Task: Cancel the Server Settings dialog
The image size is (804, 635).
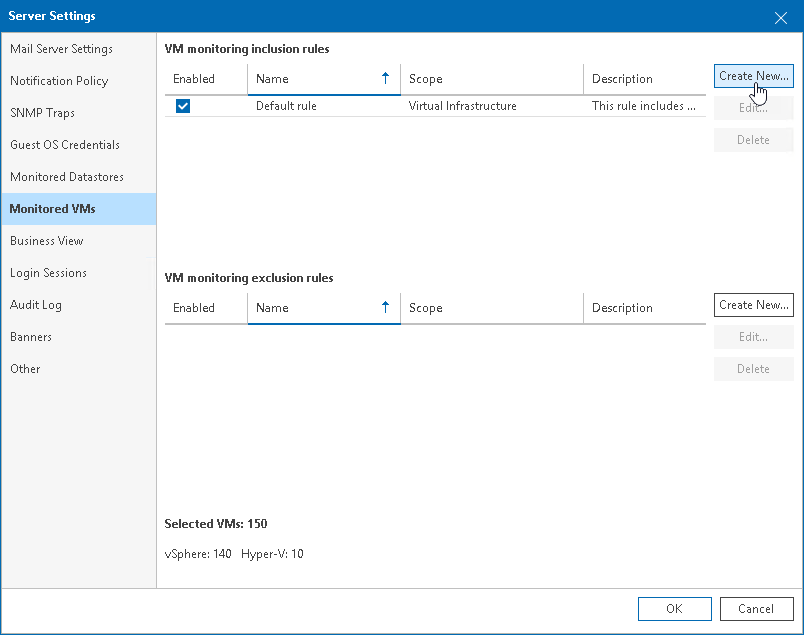Action: [x=756, y=608]
